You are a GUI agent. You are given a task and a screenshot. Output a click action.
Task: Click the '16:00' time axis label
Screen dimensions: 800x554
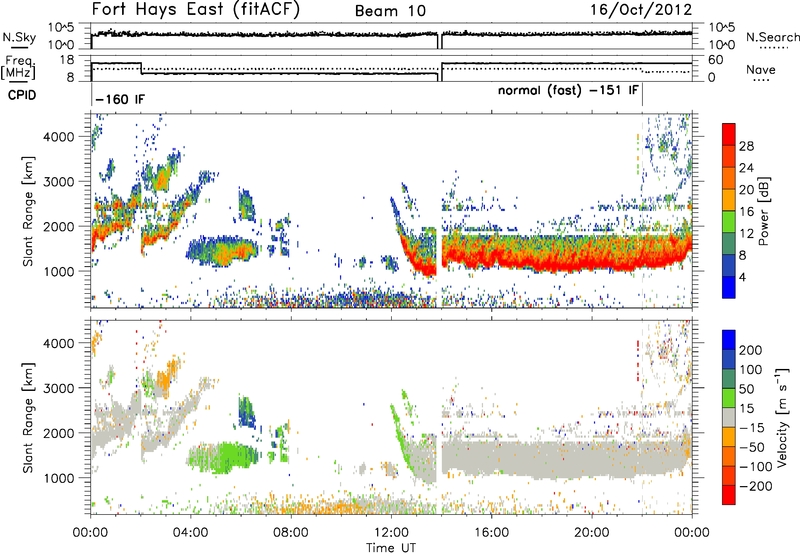pos(491,533)
